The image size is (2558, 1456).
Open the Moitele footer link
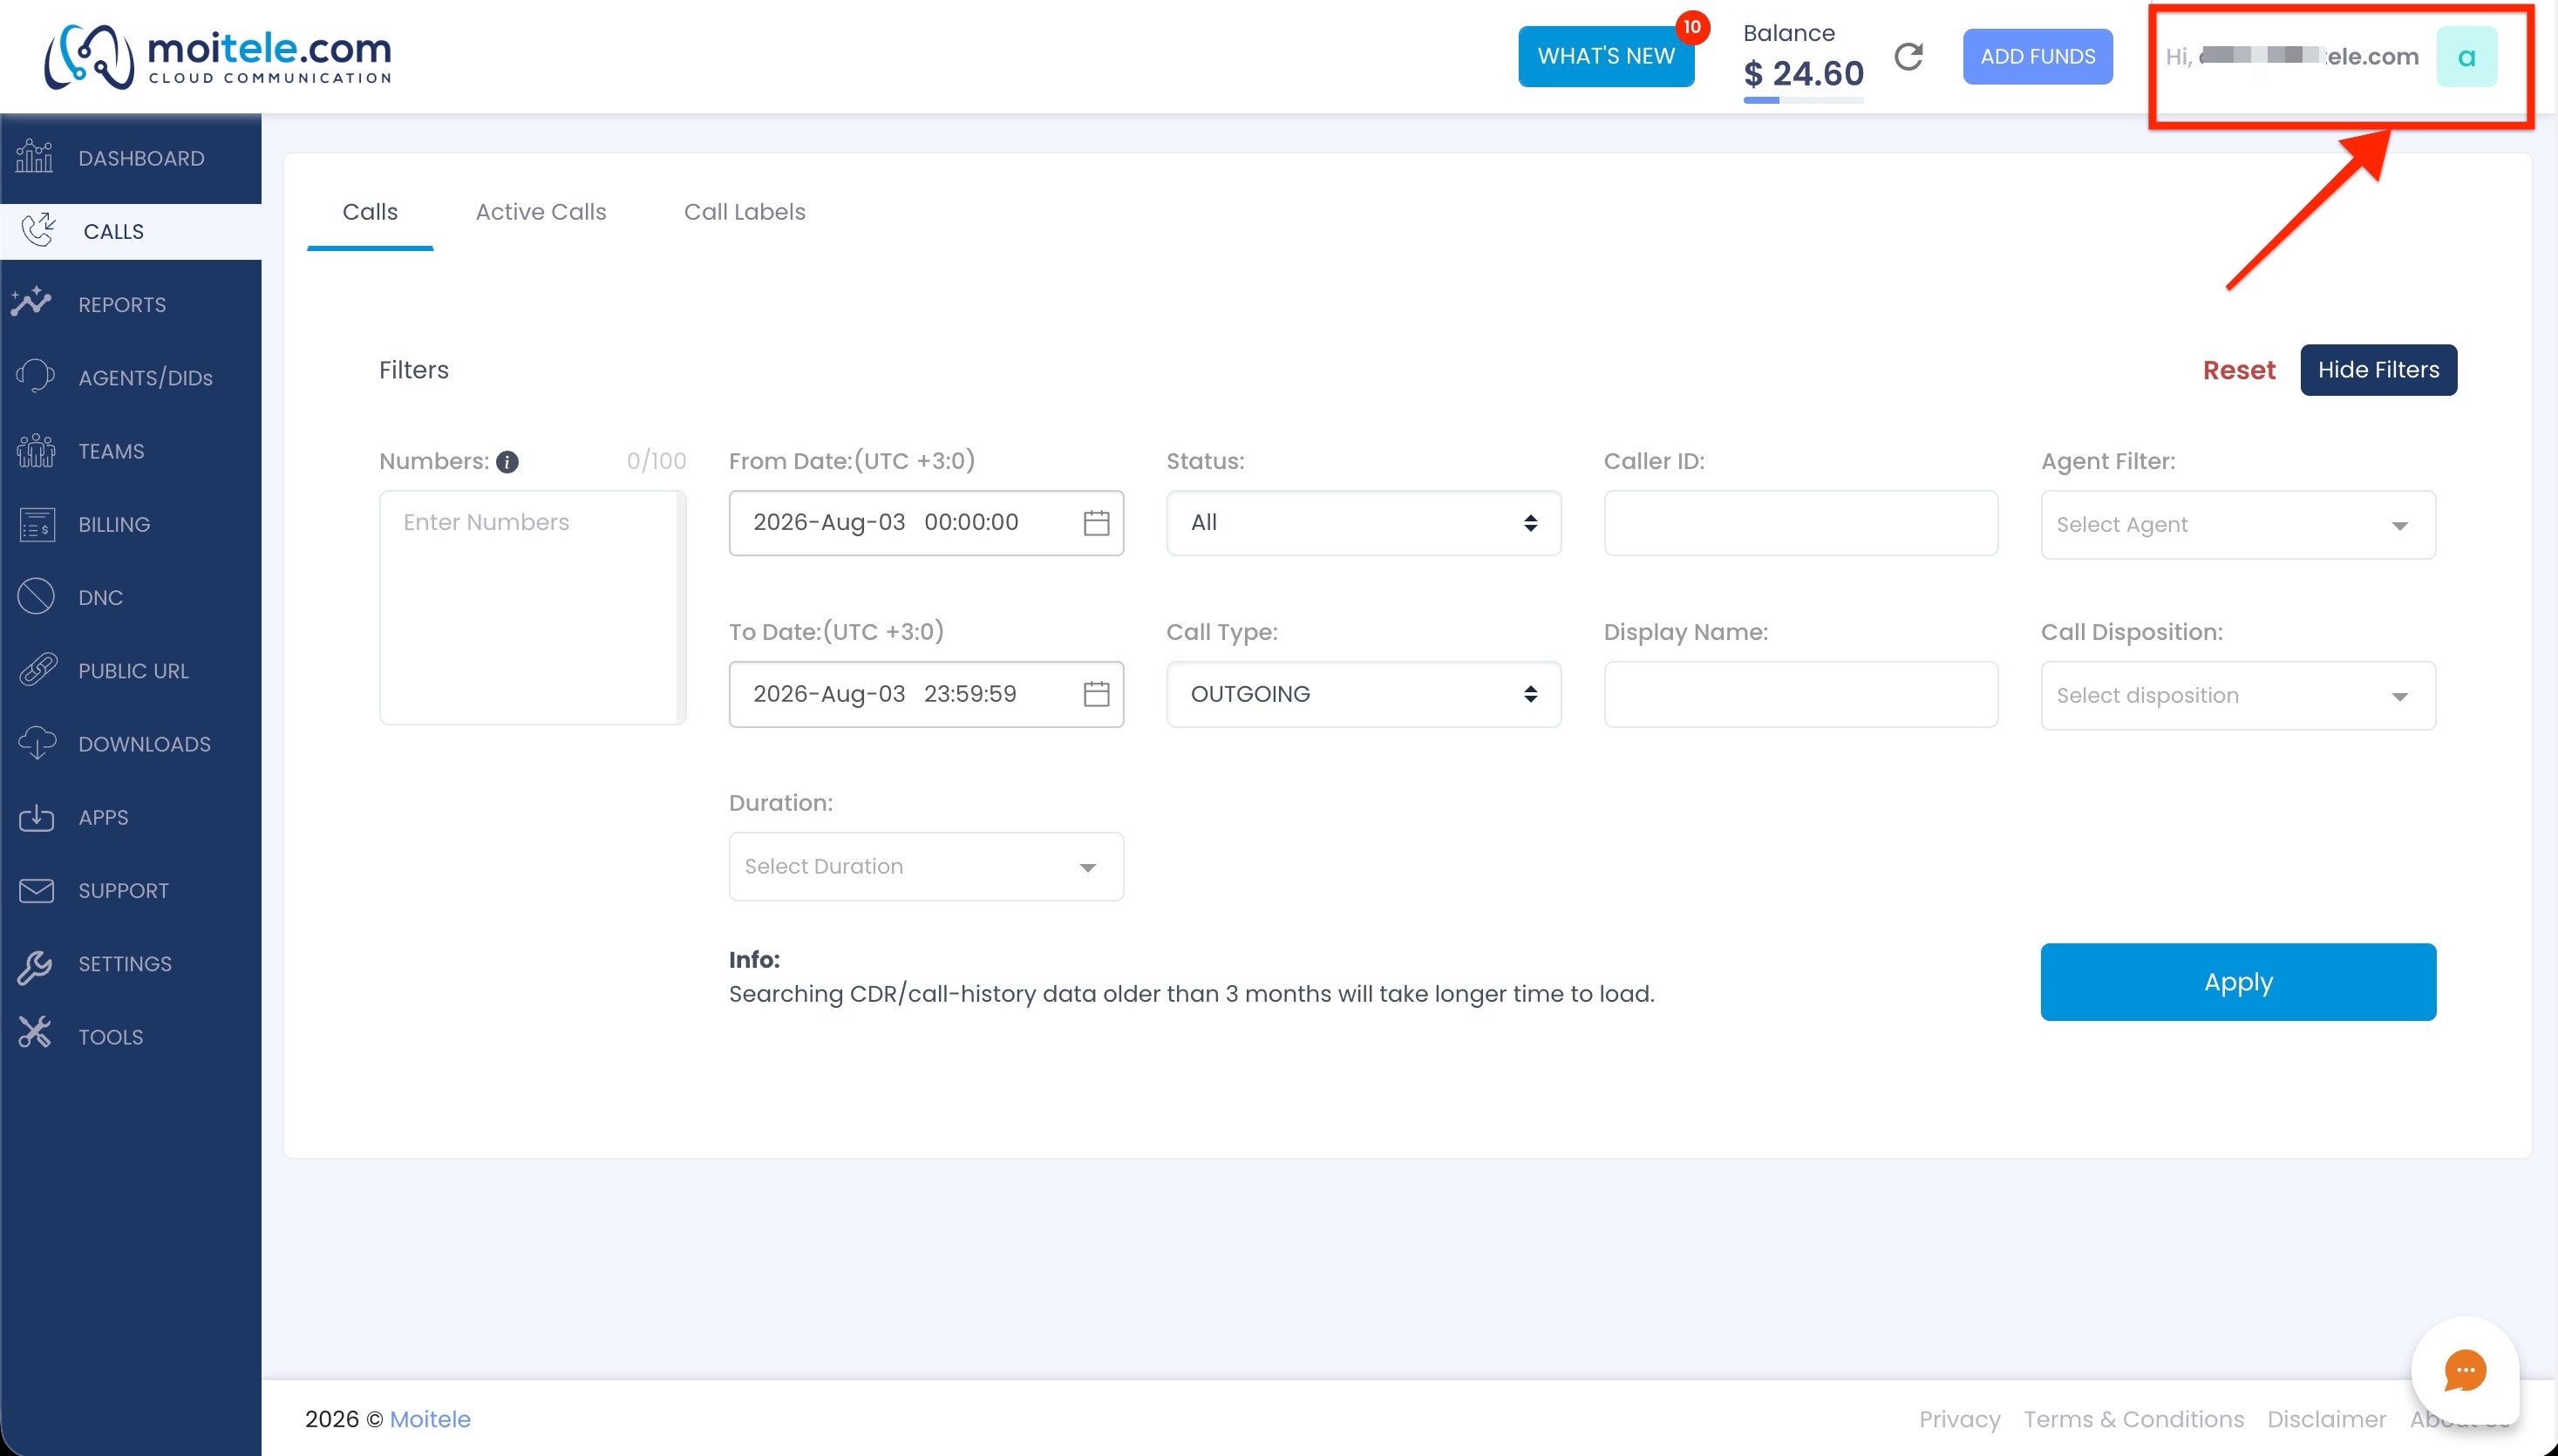click(430, 1419)
